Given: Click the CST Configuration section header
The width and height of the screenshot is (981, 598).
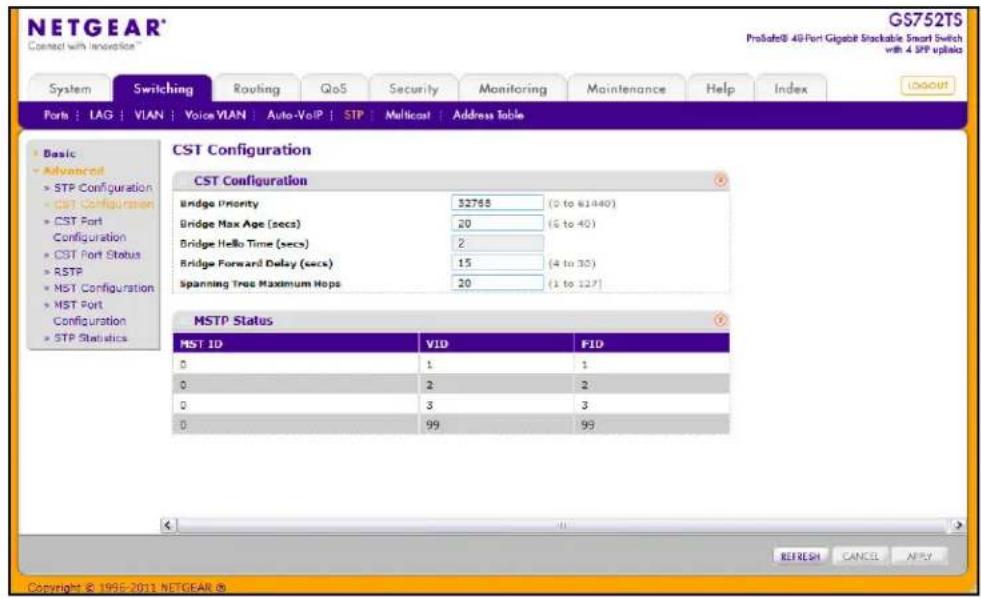Looking at the screenshot, I should pos(451,180).
